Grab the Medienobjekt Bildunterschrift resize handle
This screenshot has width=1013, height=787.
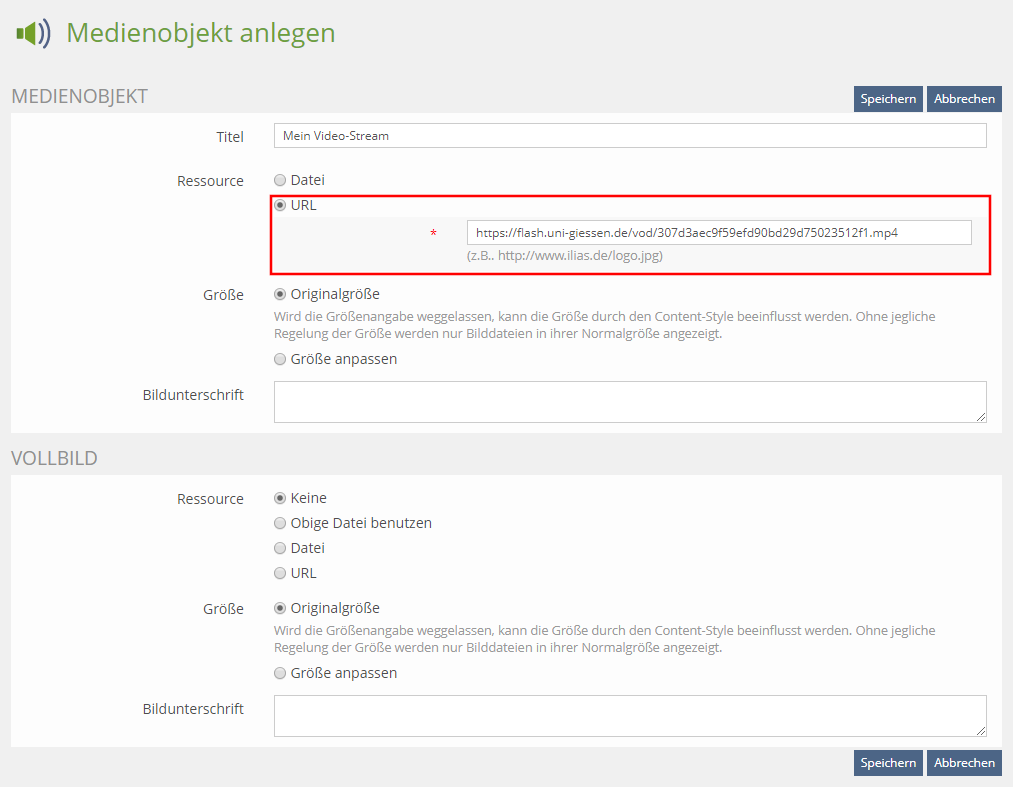point(981,418)
